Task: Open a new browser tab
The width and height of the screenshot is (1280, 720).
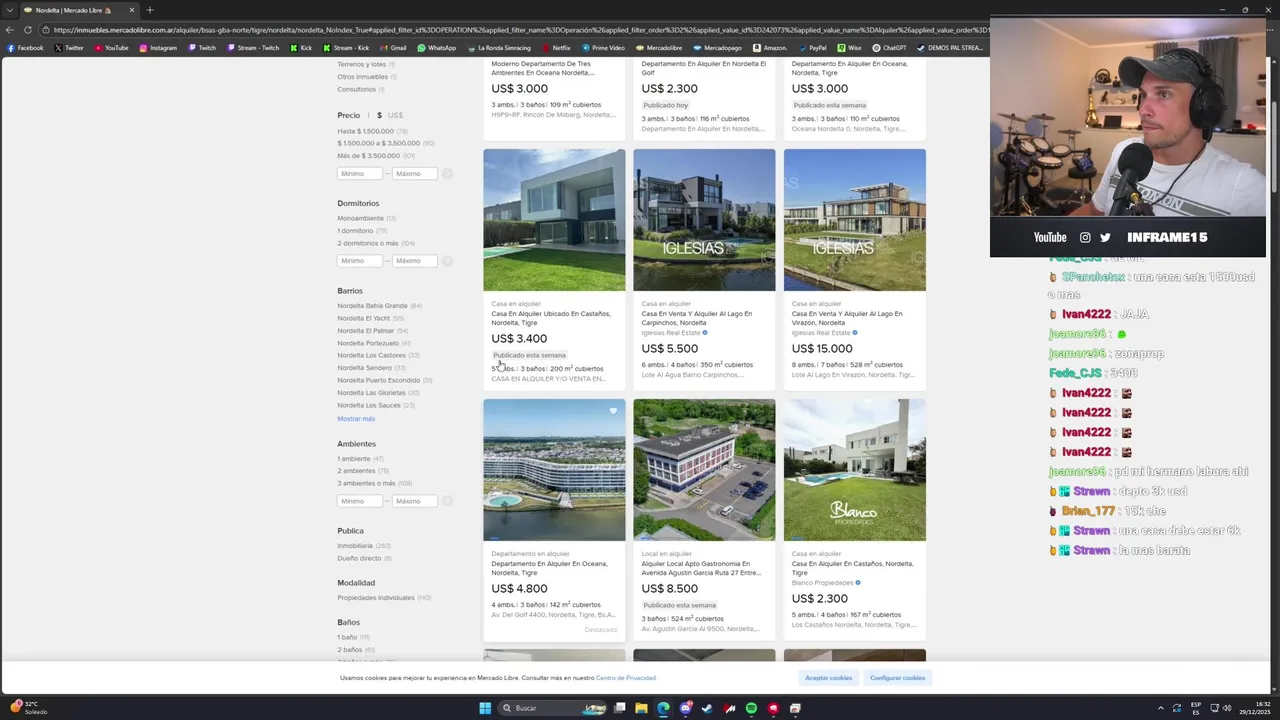Action: (x=150, y=10)
